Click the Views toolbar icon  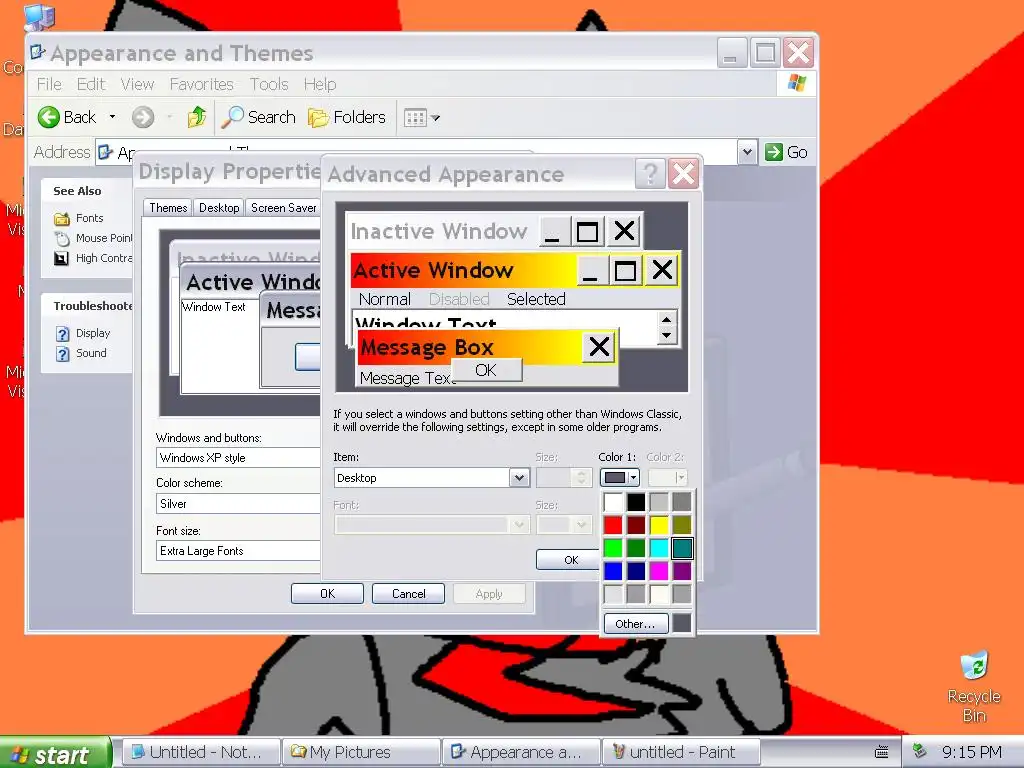[x=415, y=118]
